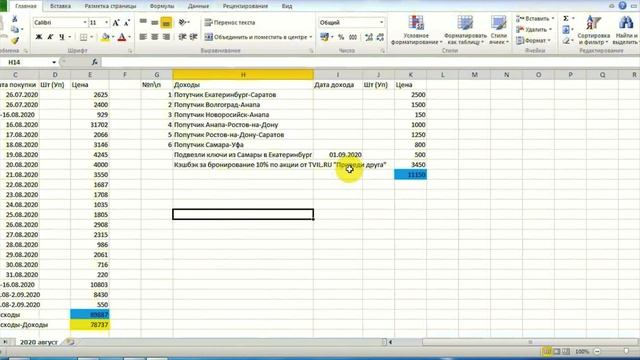Click the Copy icon in clipboard group
Screen dimensions: 640x360
coord(15,29)
